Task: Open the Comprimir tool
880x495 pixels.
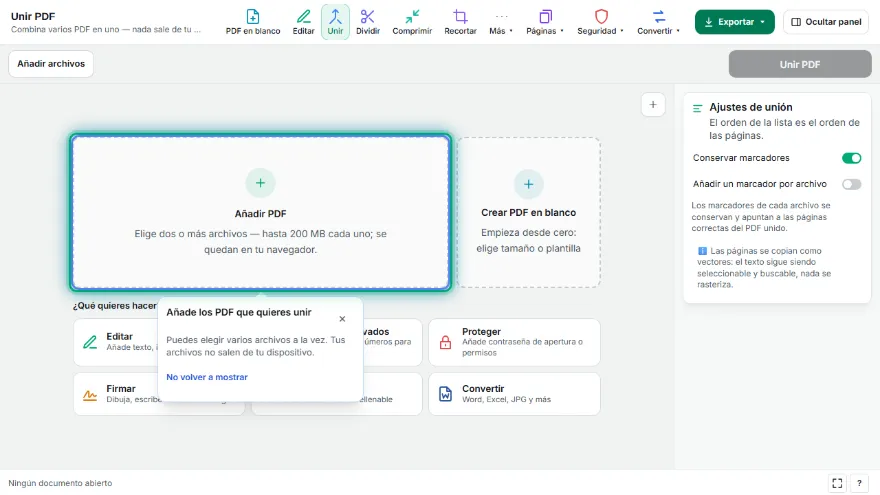Action: 412,22
